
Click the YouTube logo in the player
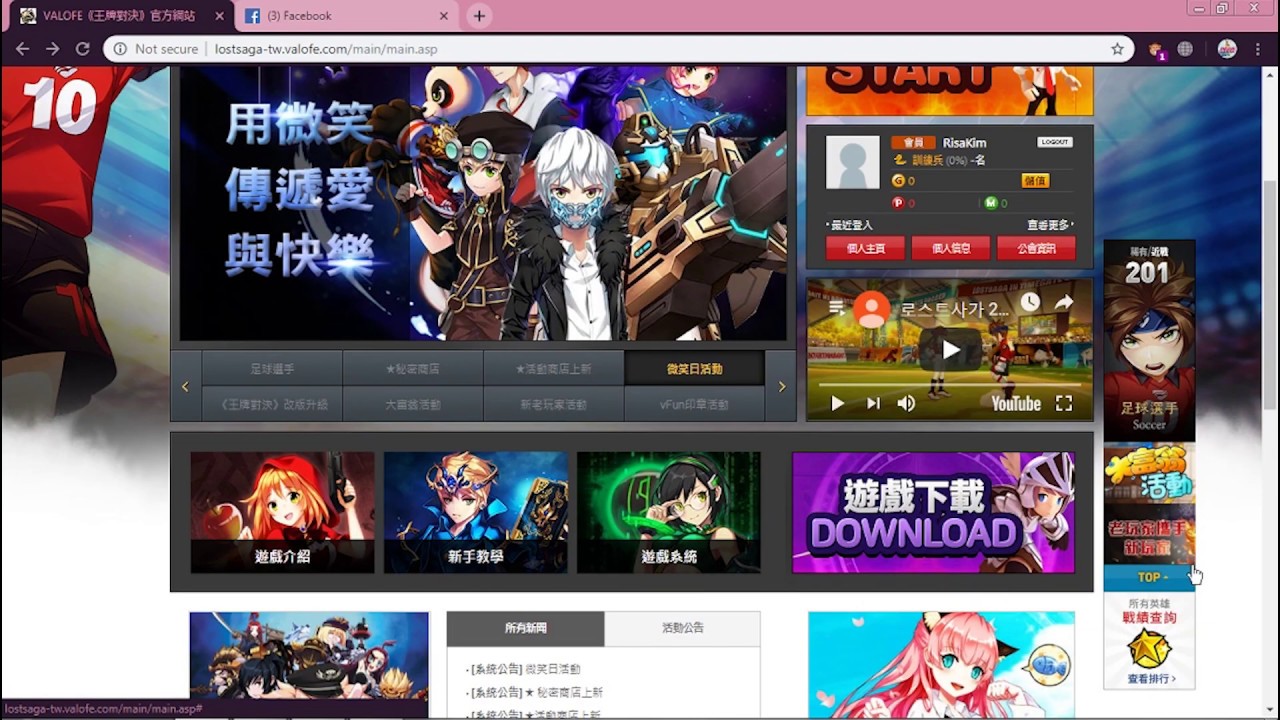tap(1016, 404)
